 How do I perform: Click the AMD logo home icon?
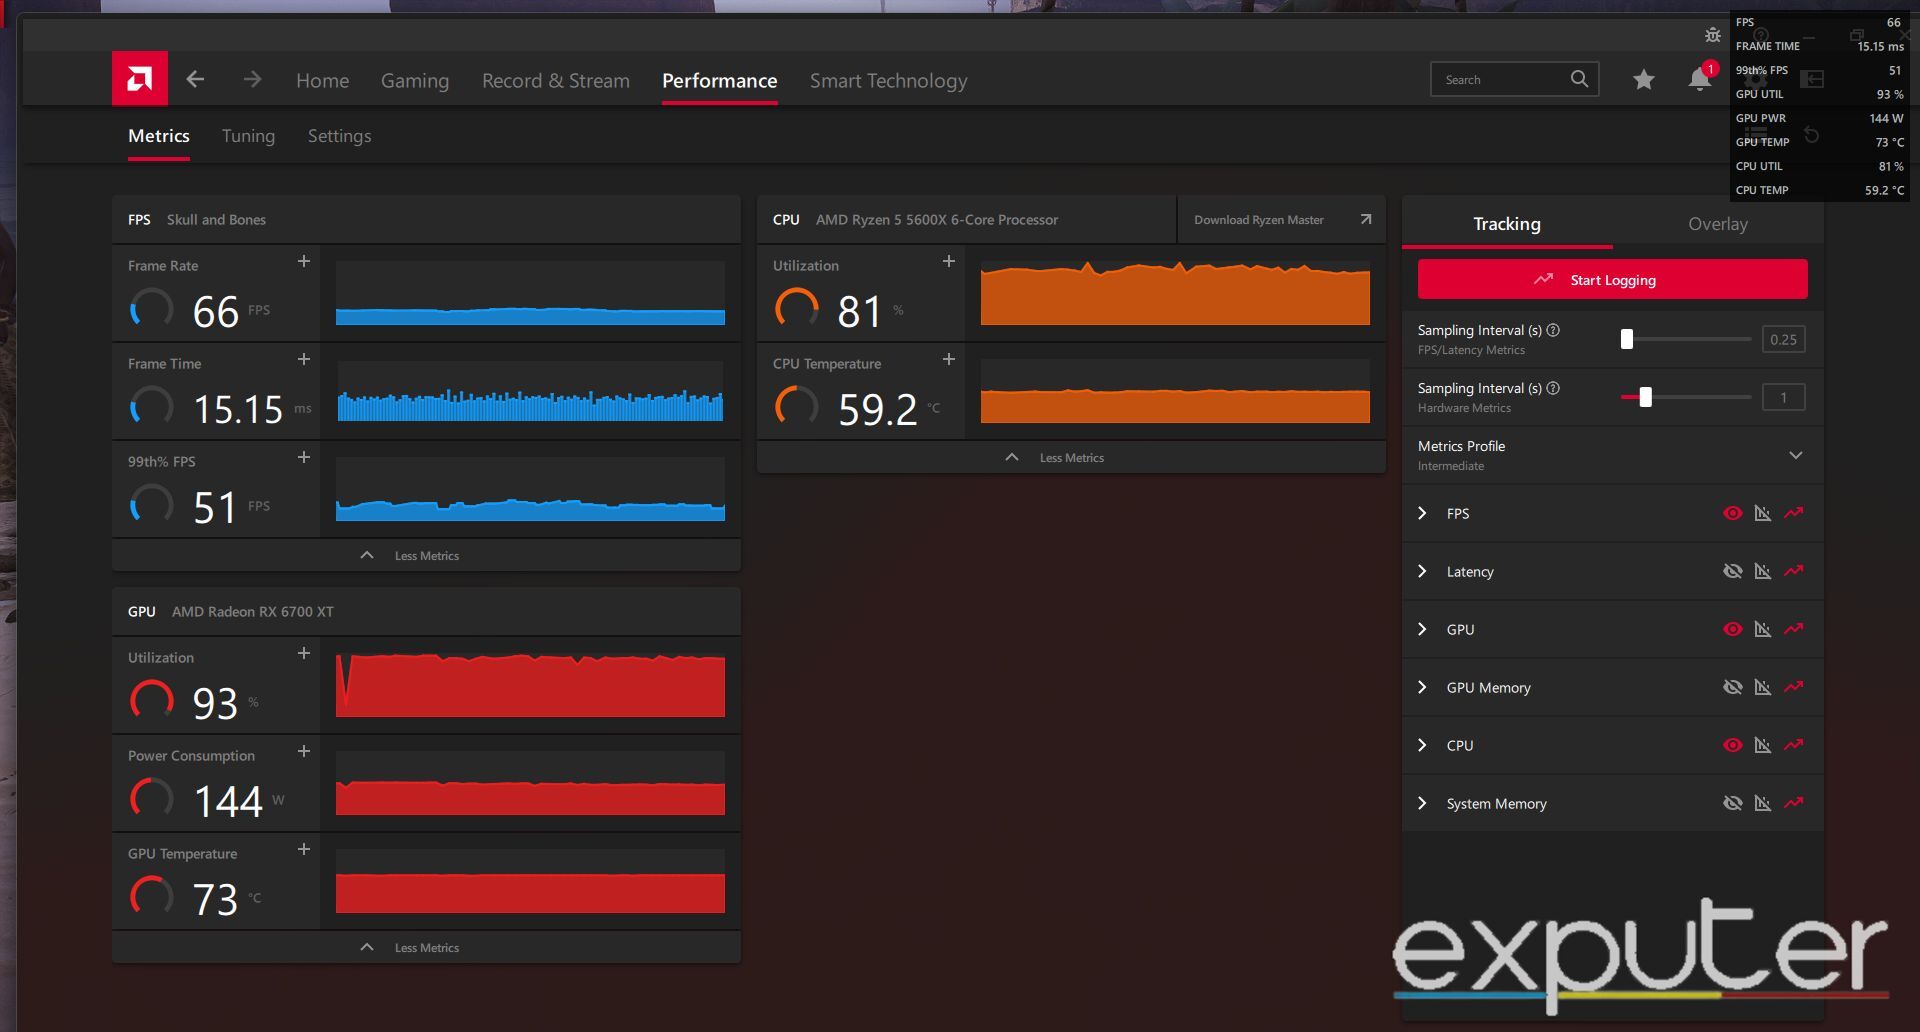[139, 78]
